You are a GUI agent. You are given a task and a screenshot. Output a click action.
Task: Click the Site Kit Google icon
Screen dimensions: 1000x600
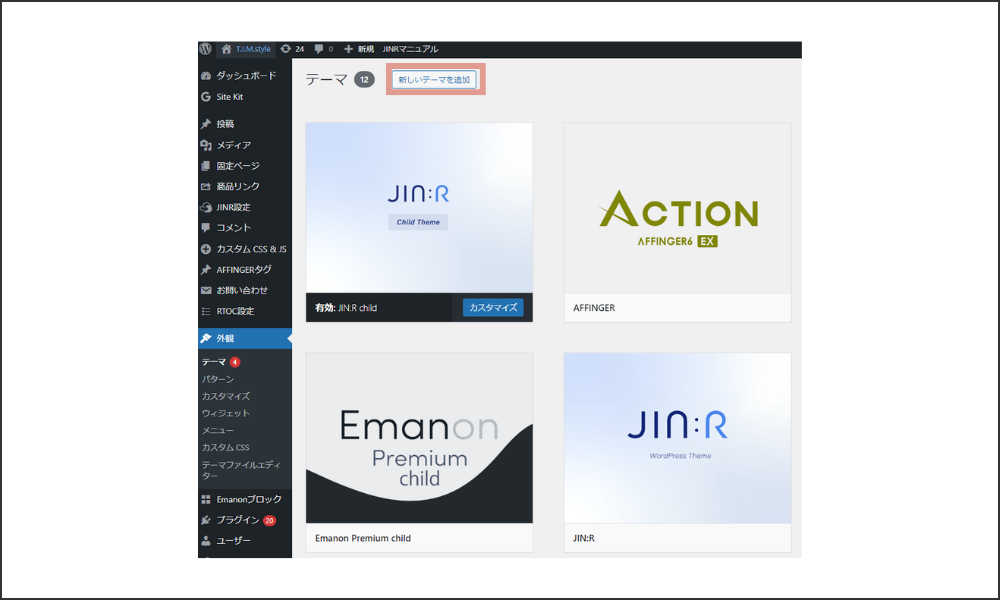click(206, 97)
